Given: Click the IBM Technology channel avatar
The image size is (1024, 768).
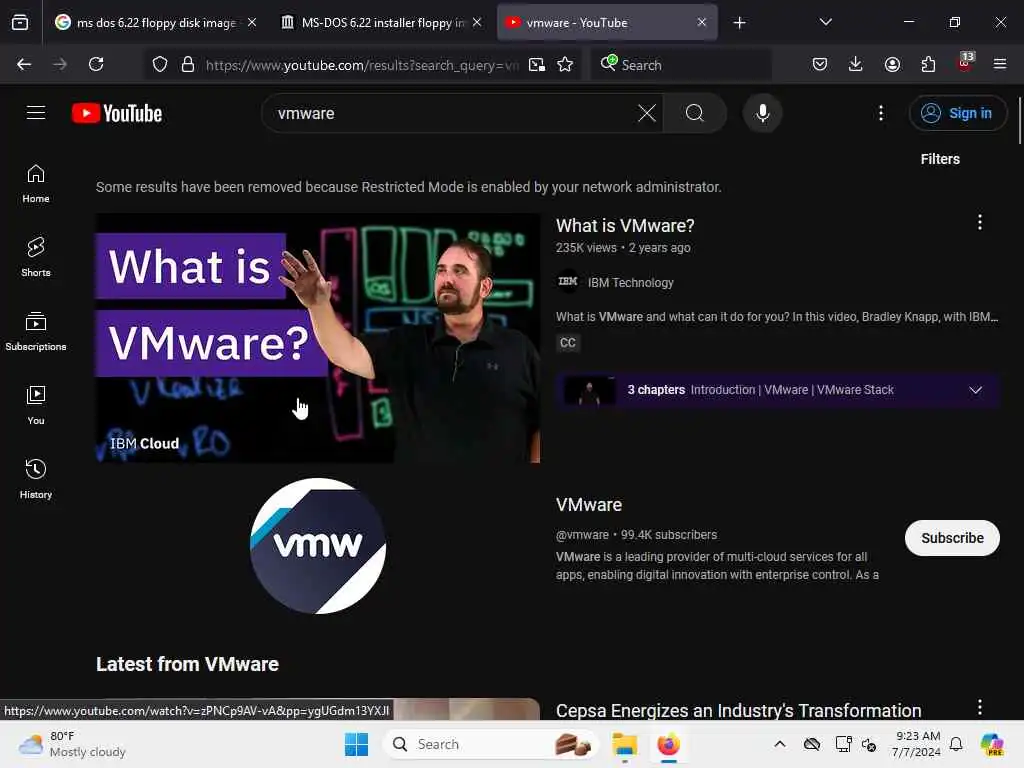Looking at the screenshot, I should 568,281.
